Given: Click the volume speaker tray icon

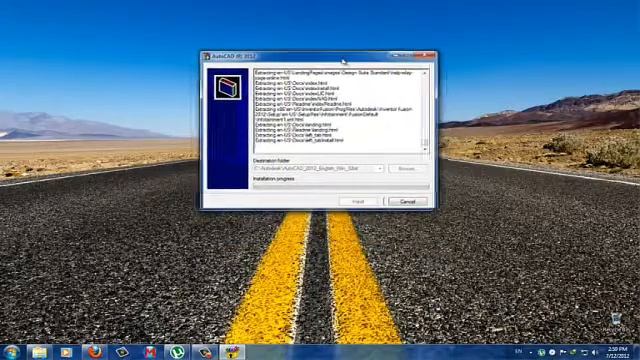Looking at the screenshot, I should [x=595, y=352].
